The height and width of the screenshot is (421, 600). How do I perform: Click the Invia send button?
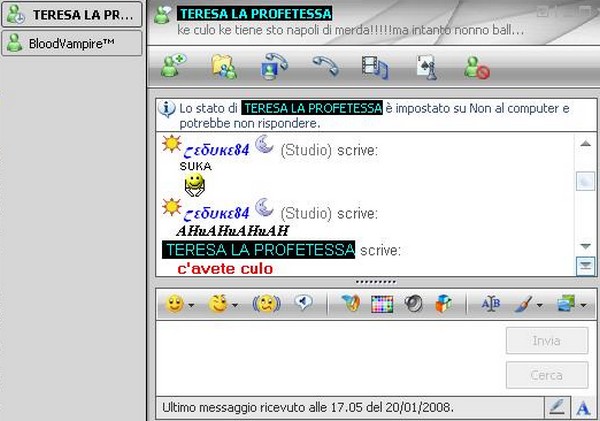[547, 340]
